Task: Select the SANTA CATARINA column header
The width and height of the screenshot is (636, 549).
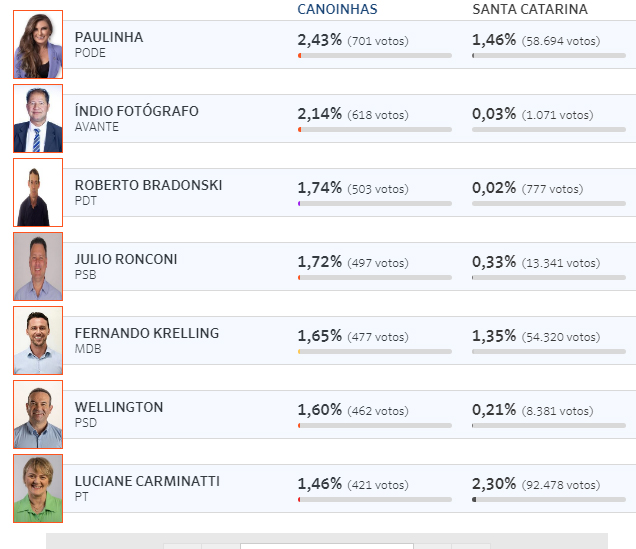Action: [x=530, y=9]
